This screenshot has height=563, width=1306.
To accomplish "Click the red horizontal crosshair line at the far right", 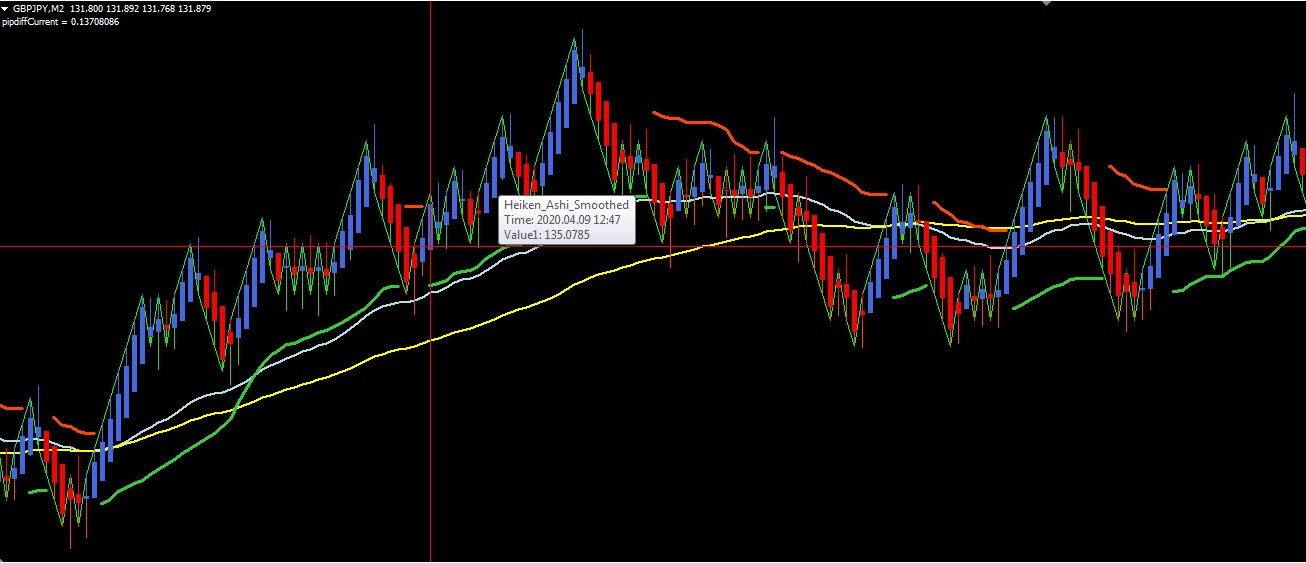I will (x=1290, y=246).
